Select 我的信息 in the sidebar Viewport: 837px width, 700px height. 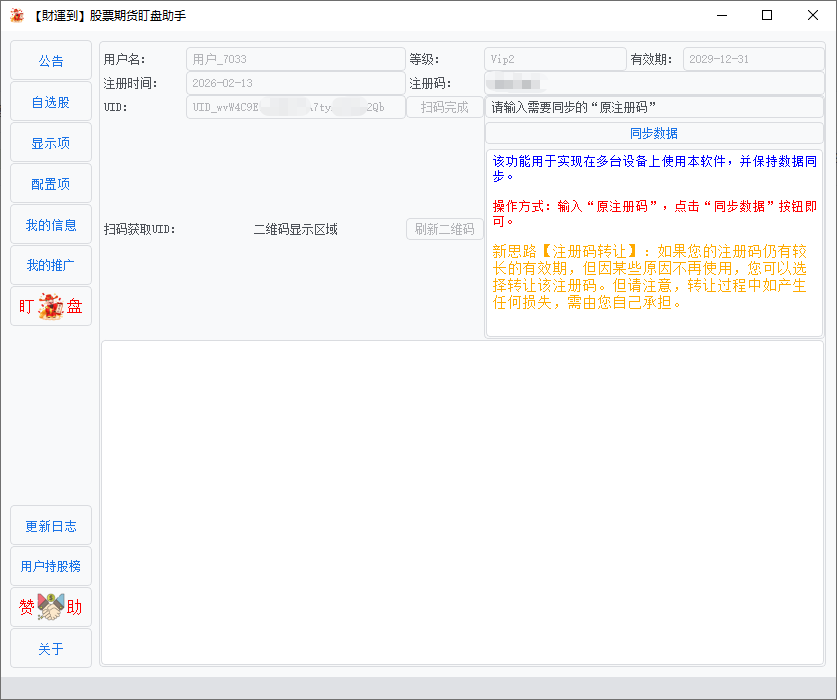click(51, 225)
